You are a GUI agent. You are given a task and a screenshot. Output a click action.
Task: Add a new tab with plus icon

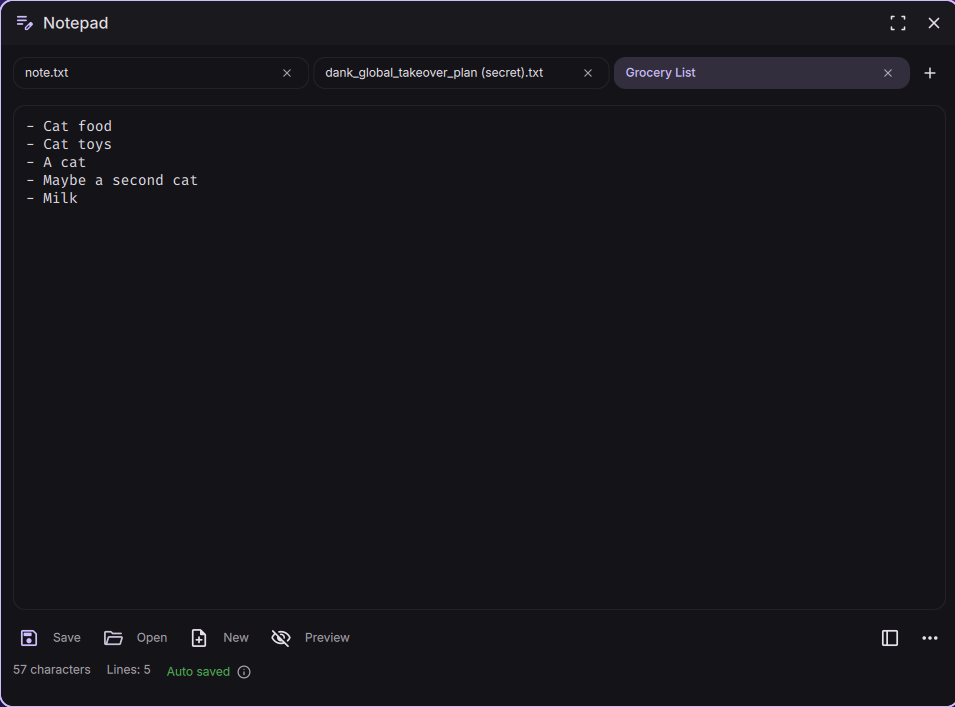[929, 73]
